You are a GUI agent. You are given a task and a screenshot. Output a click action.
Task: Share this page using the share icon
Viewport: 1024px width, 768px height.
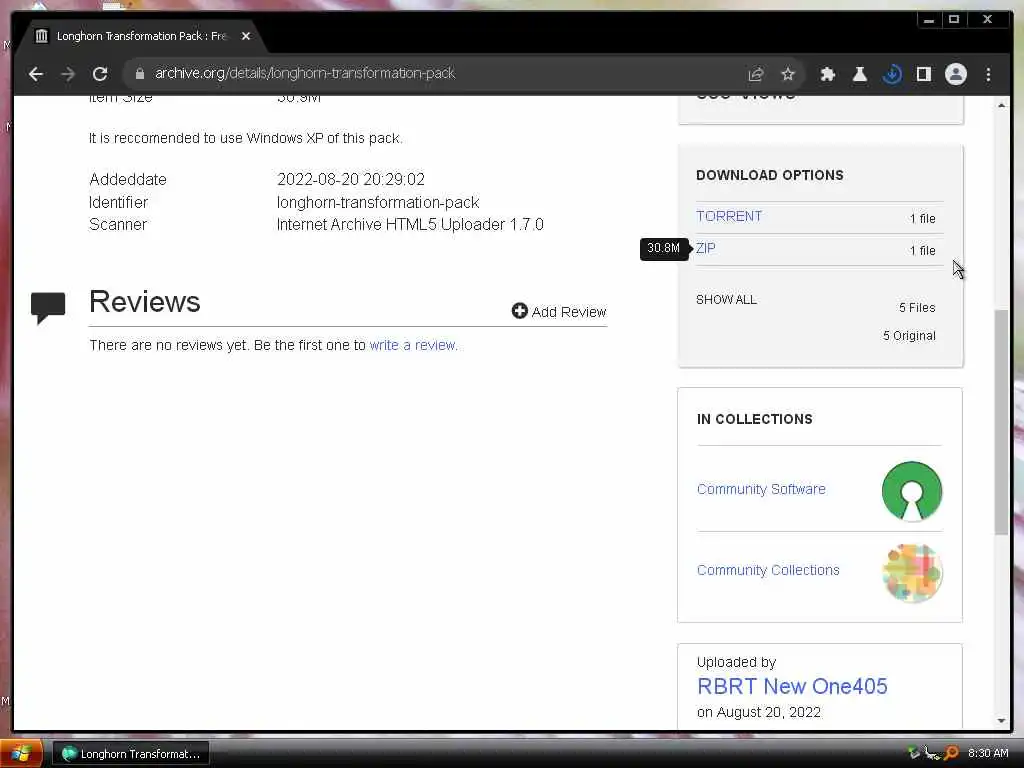click(x=756, y=74)
